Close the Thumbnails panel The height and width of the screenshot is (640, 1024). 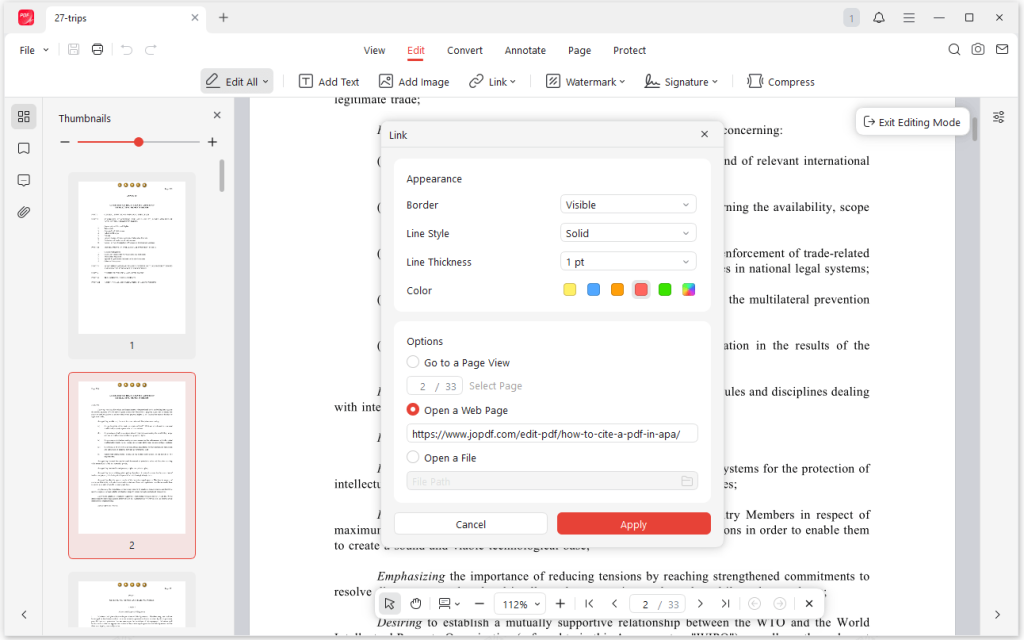[x=217, y=115]
